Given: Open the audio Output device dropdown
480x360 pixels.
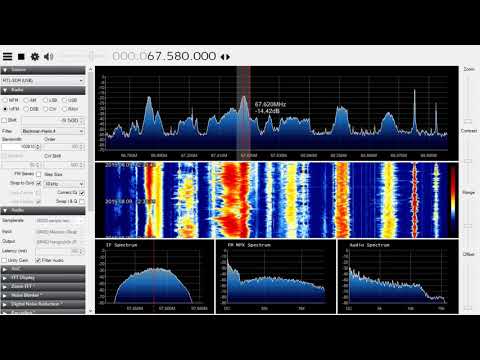Looking at the screenshot, I should coord(60,241).
